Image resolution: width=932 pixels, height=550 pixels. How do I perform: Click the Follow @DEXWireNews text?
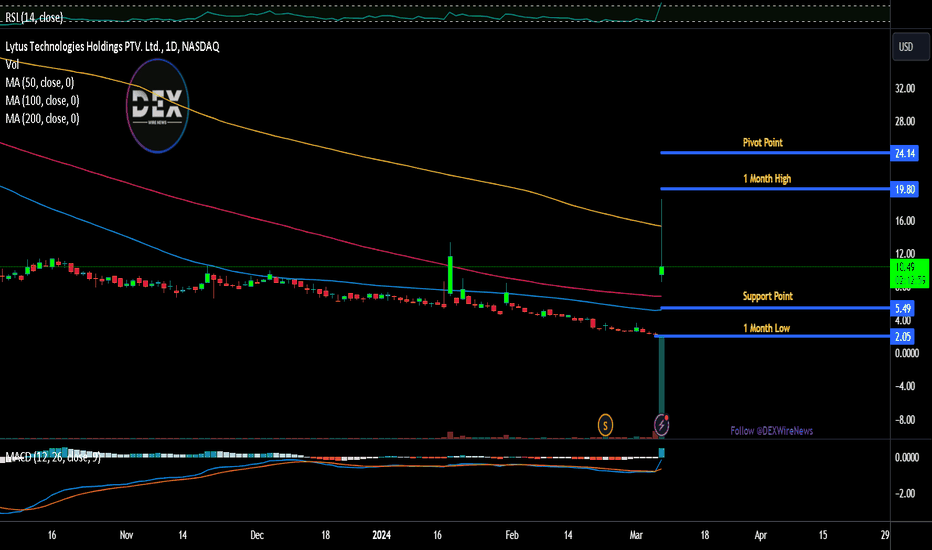771,431
